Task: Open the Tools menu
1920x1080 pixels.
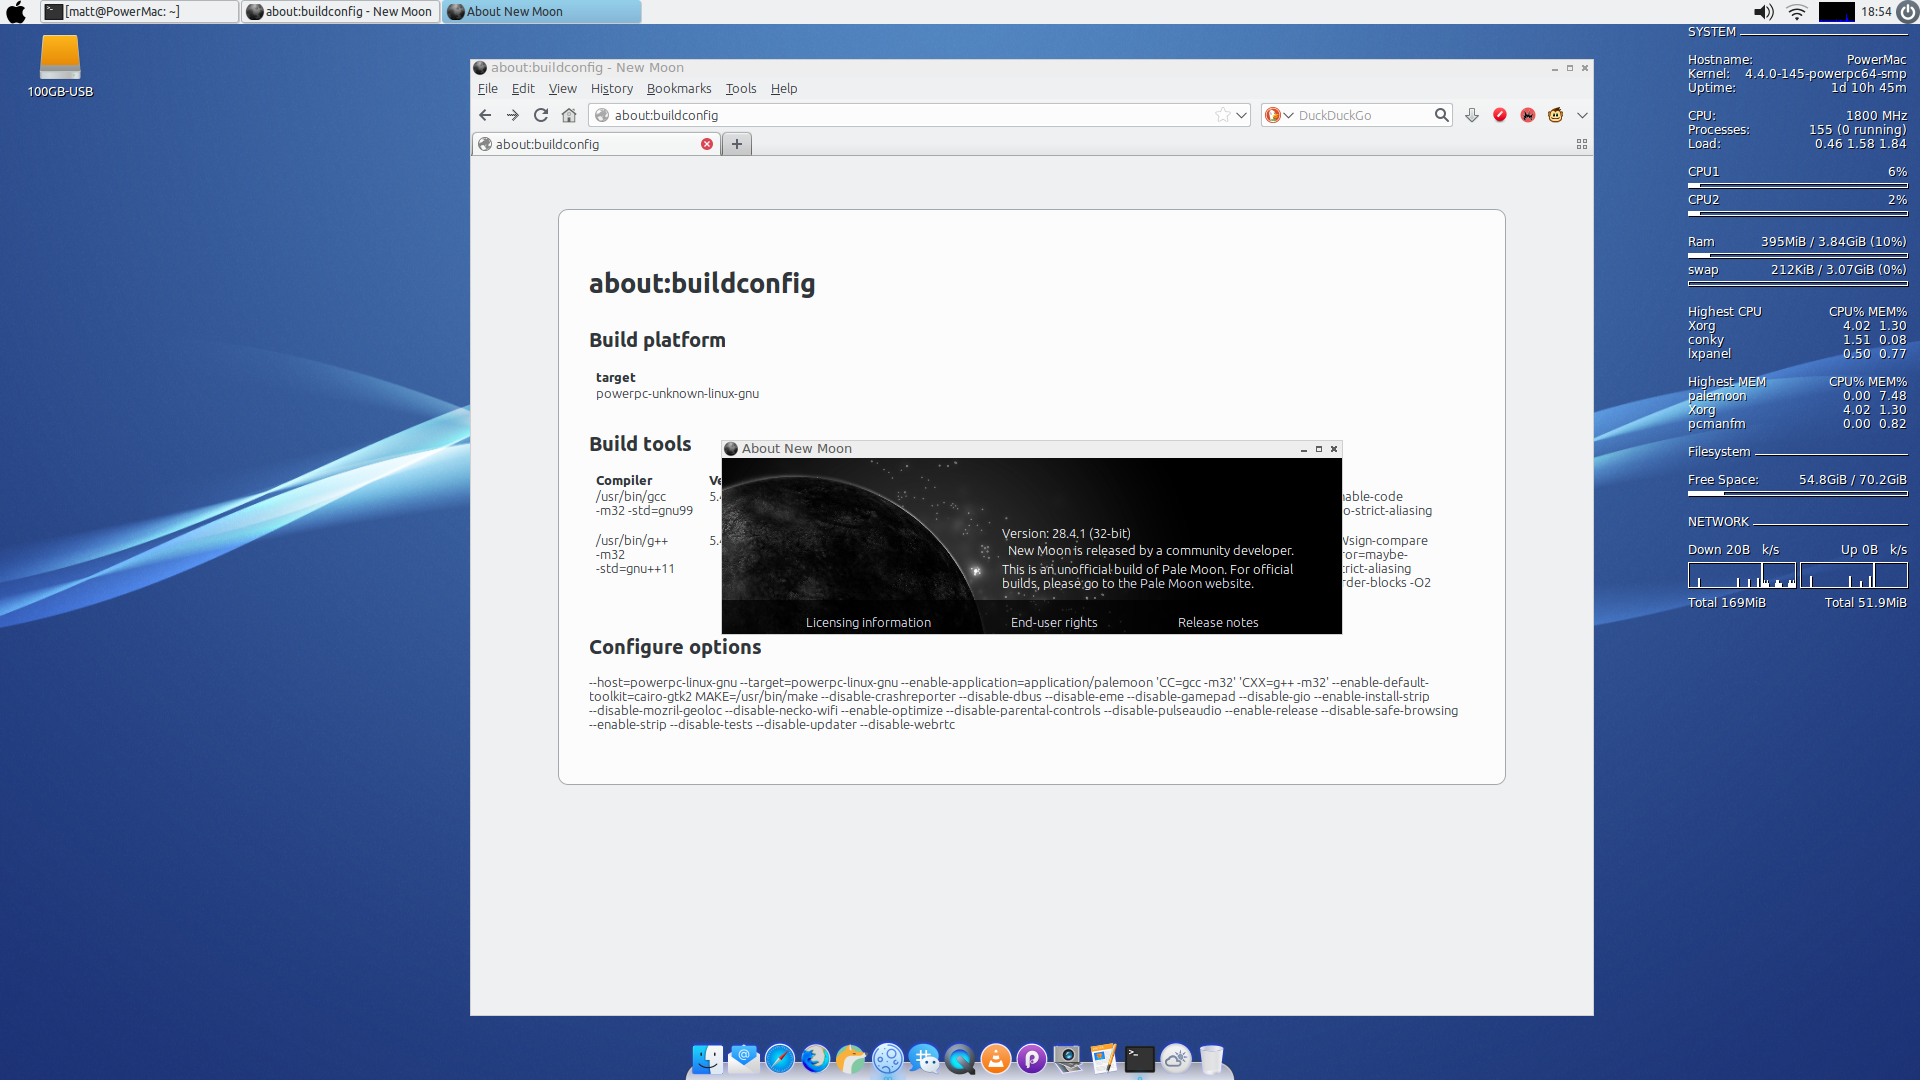Action: [x=740, y=88]
